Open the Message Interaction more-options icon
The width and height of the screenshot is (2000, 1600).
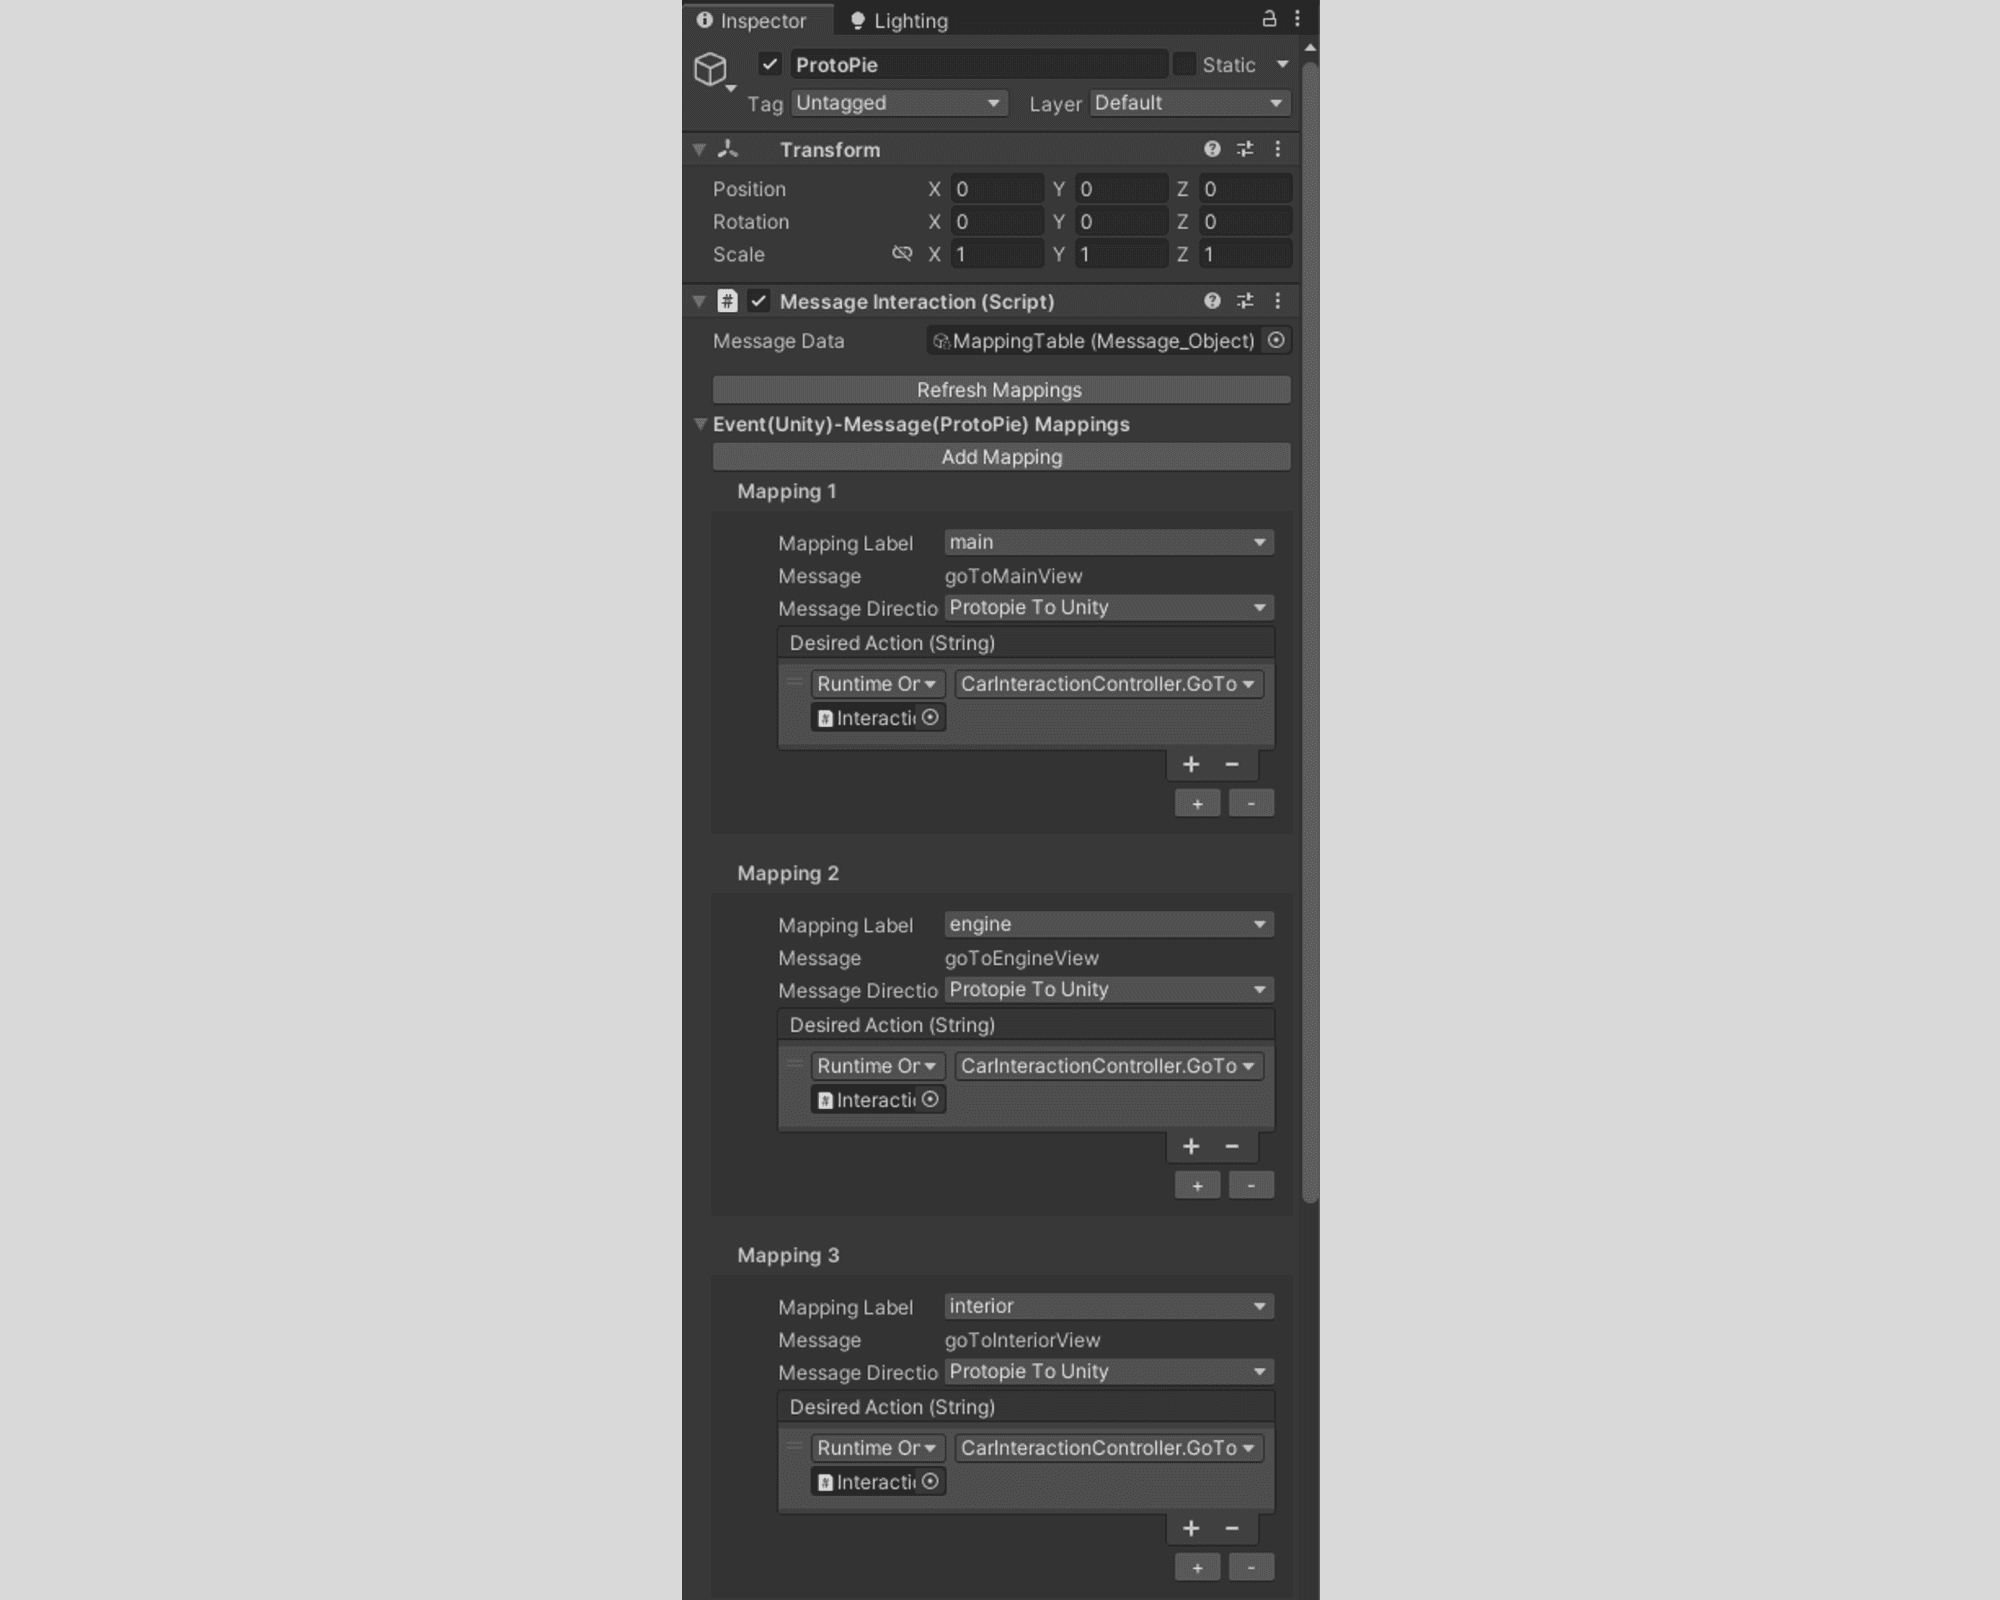[x=1278, y=301]
